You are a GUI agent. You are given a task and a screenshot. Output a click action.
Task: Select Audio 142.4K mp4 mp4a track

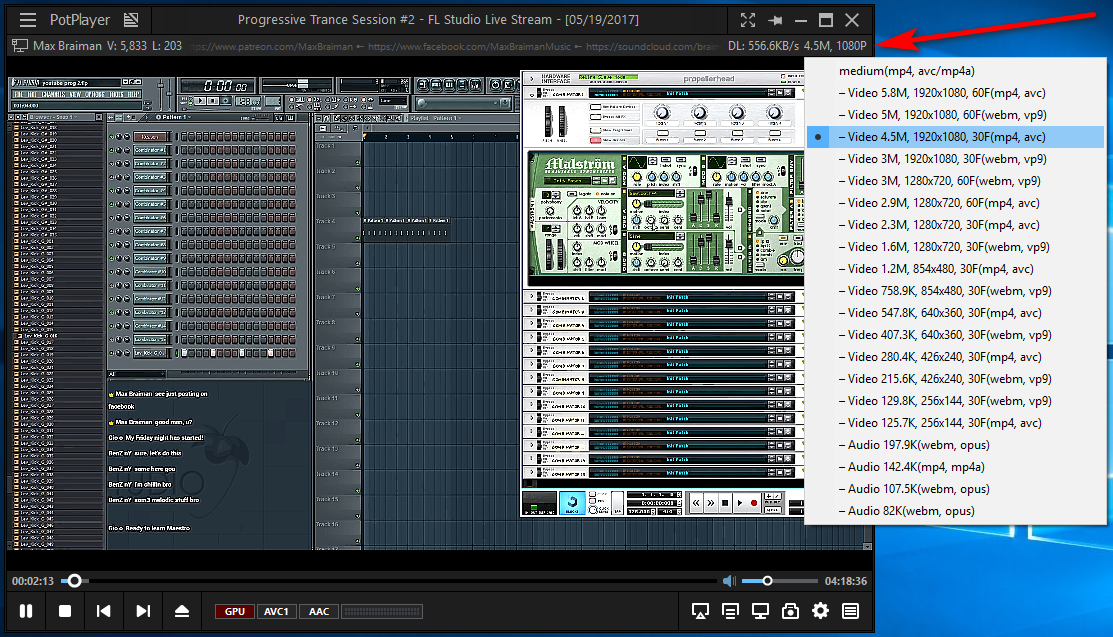coord(955,467)
